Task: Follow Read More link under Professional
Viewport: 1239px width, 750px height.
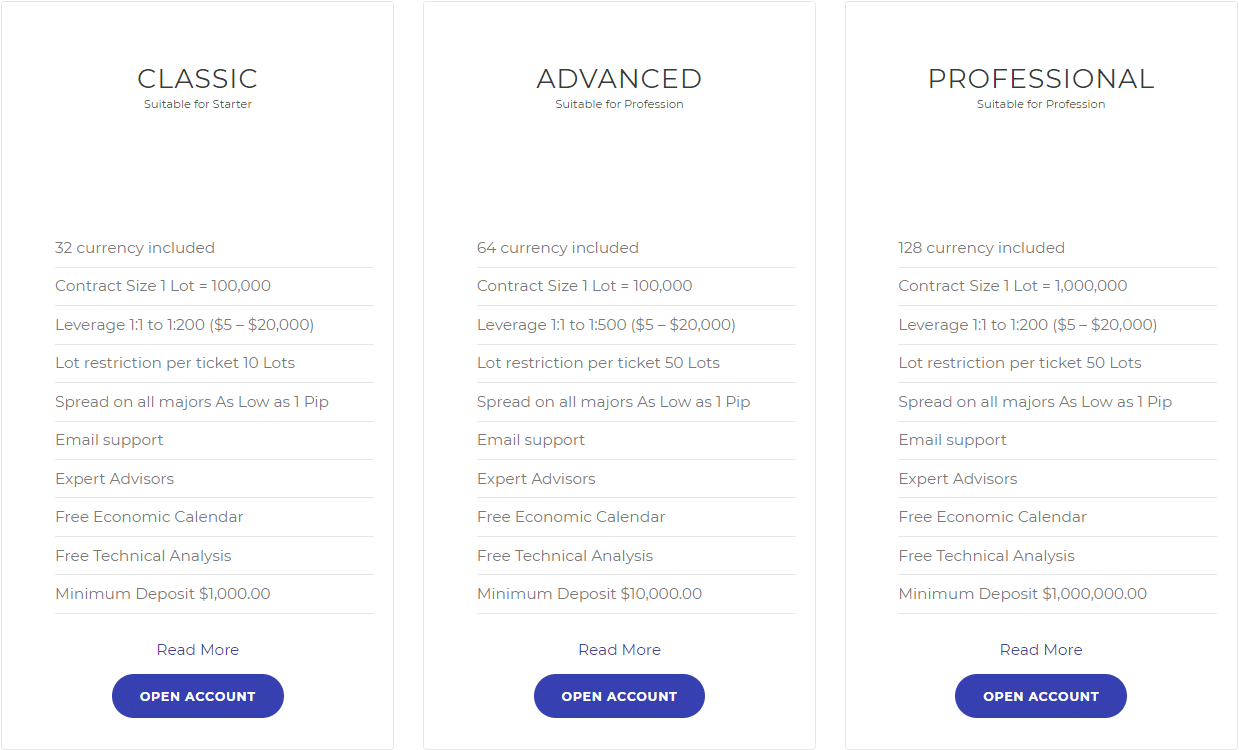Action: [x=1041, y=650]
